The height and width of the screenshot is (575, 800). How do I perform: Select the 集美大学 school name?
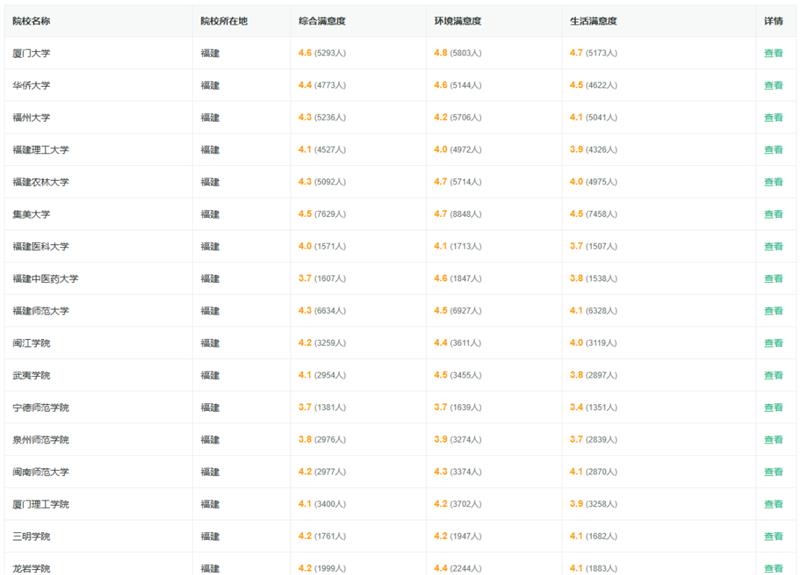31,214
